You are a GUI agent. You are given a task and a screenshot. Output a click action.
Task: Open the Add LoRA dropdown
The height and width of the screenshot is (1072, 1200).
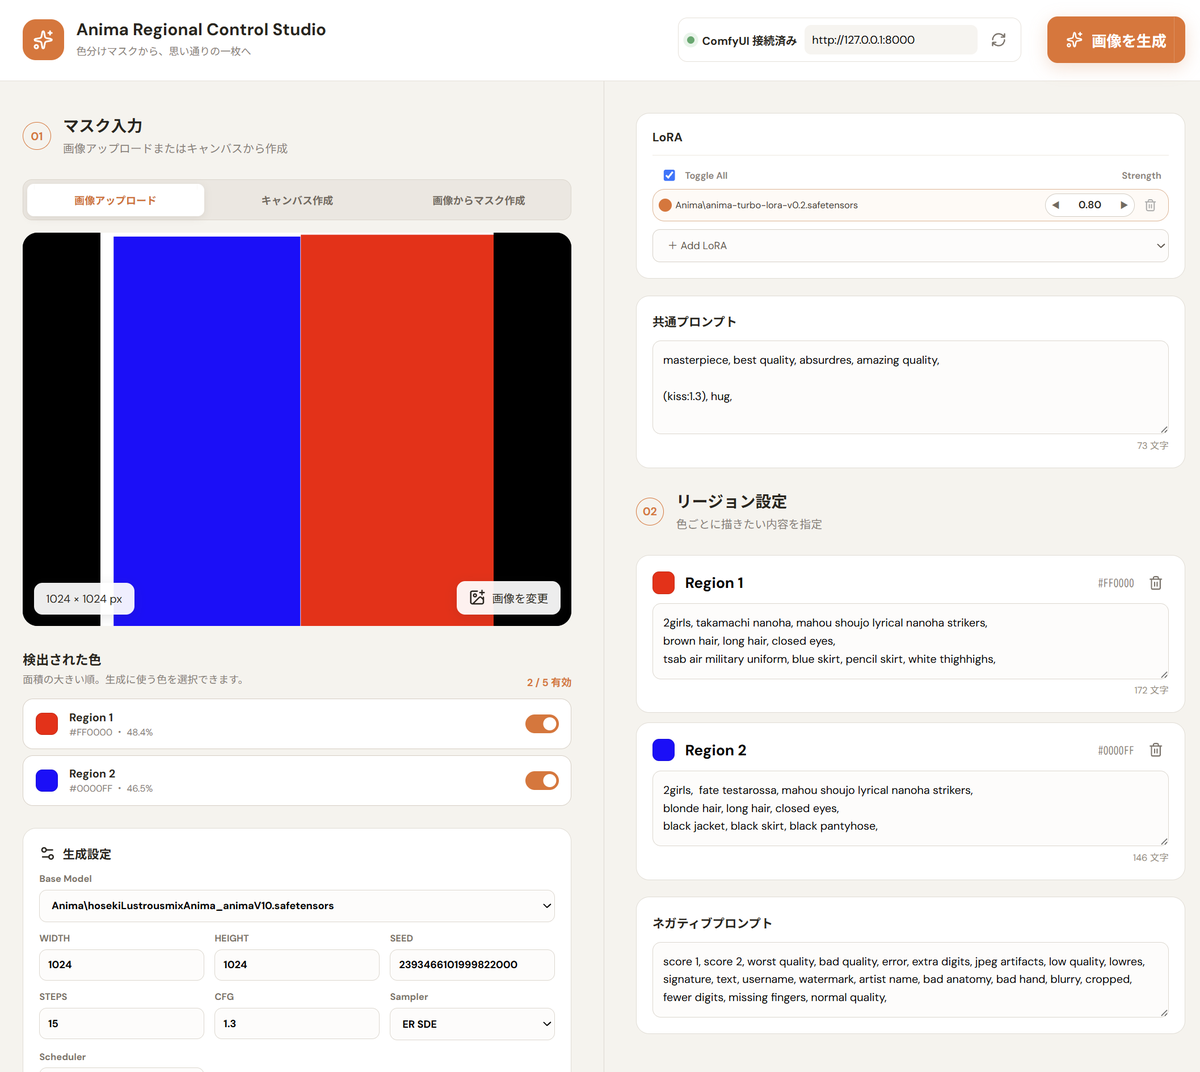[x=910, y=246]
